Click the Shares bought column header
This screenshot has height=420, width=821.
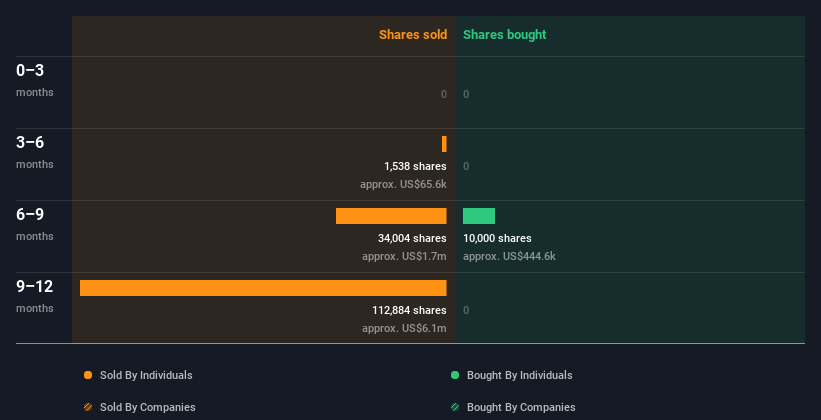(505, 35)
